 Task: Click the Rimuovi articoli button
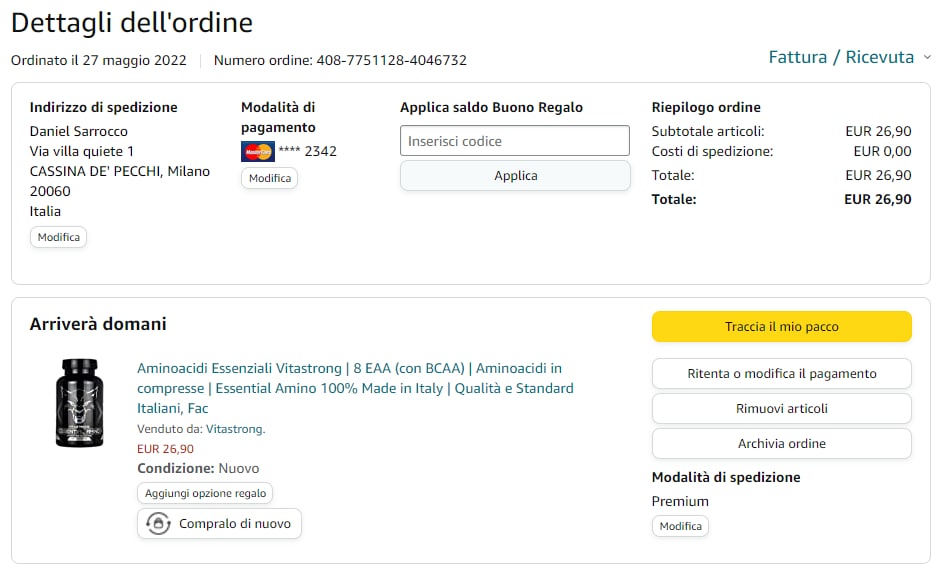click(781, 409)
